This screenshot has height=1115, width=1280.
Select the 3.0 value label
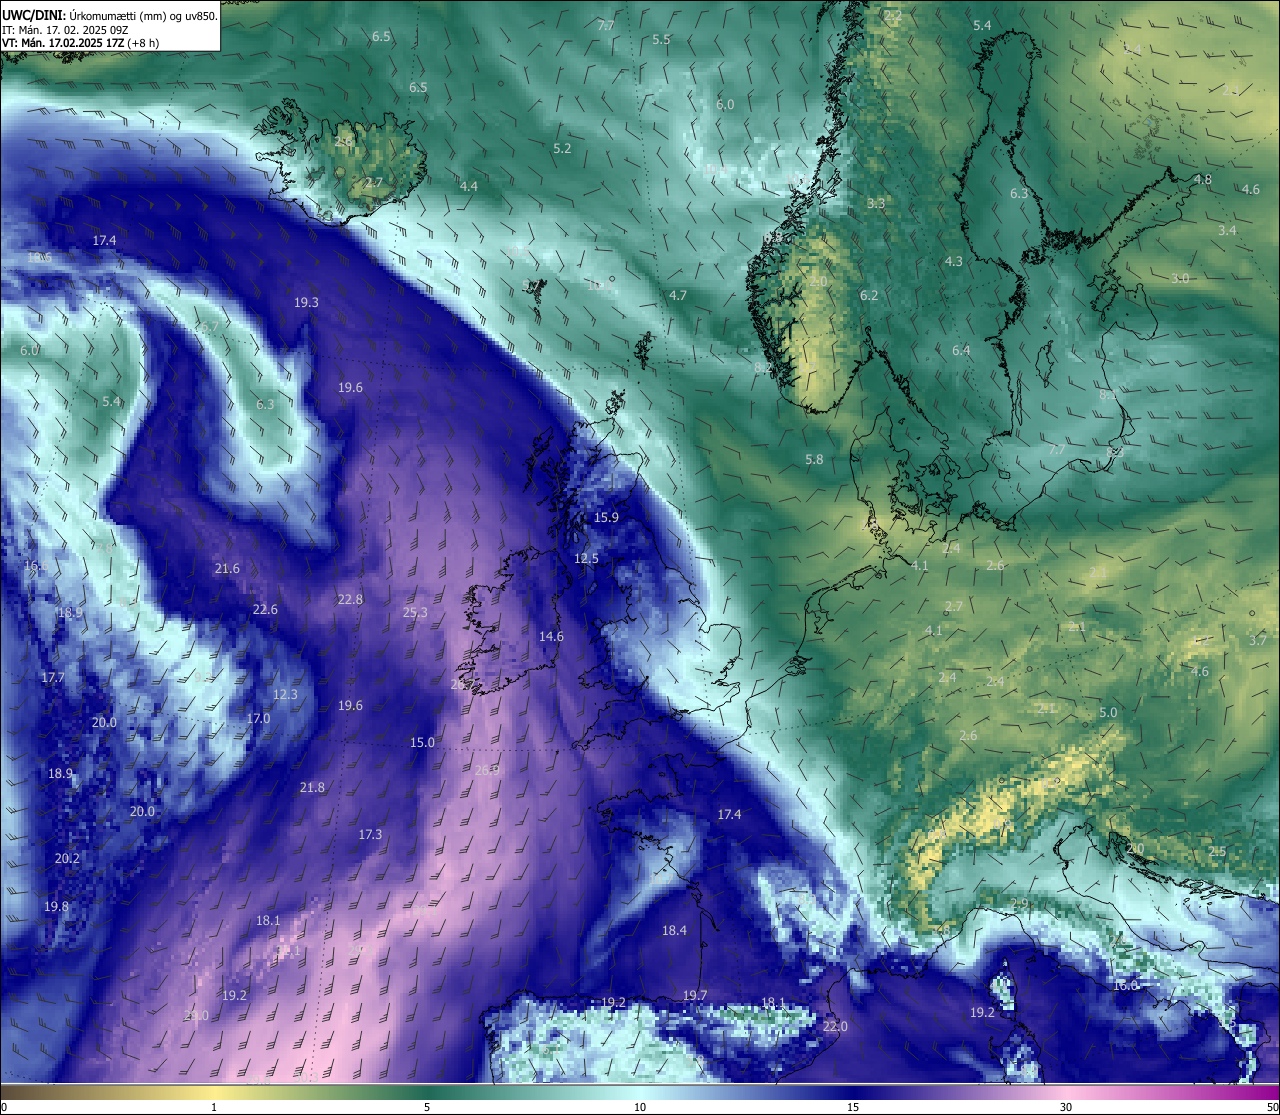tap(1180, 279)
